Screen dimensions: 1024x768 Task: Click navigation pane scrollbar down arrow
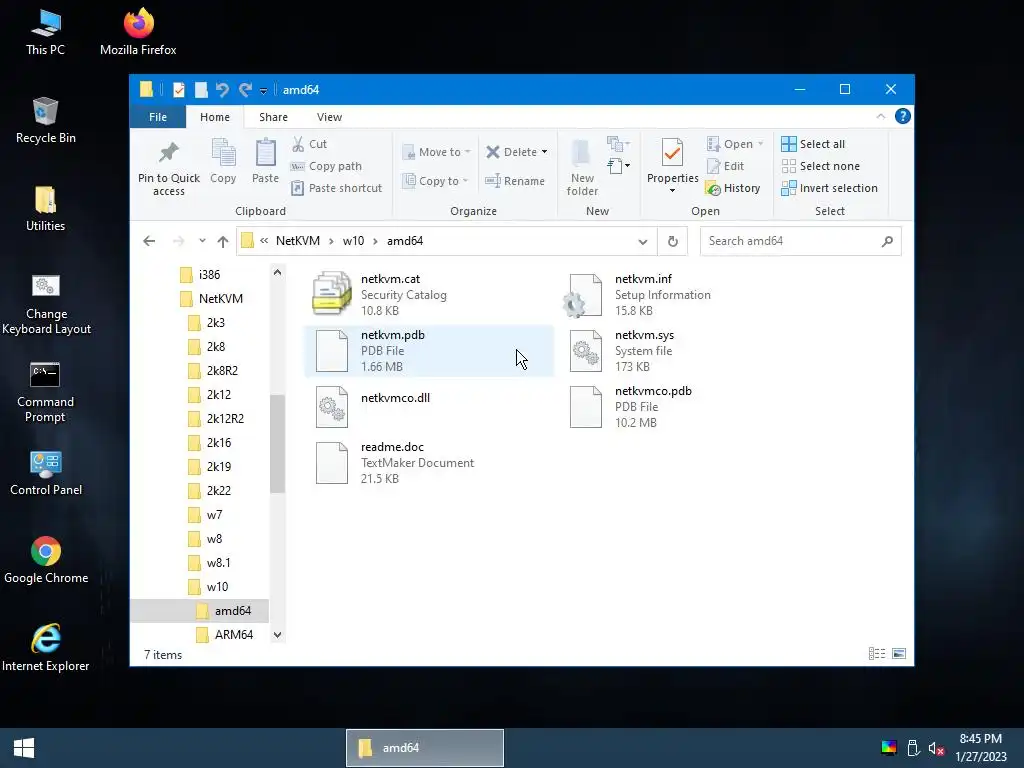[x=278, y=635]
